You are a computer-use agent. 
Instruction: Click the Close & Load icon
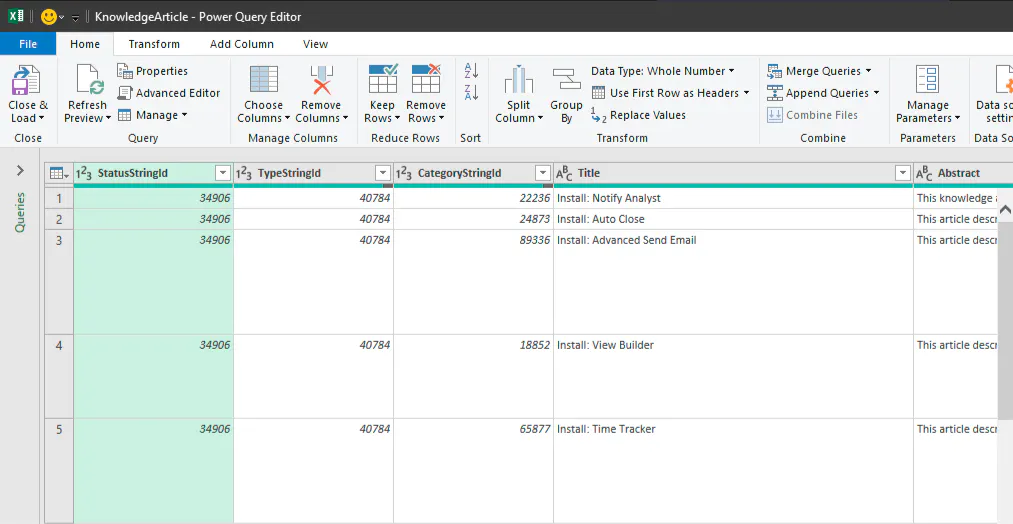[x=26, y=82]
